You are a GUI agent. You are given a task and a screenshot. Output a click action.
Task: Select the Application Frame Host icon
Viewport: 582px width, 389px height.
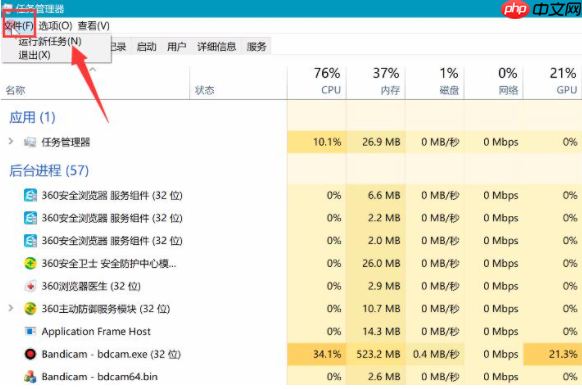click(x=30, y=331)
